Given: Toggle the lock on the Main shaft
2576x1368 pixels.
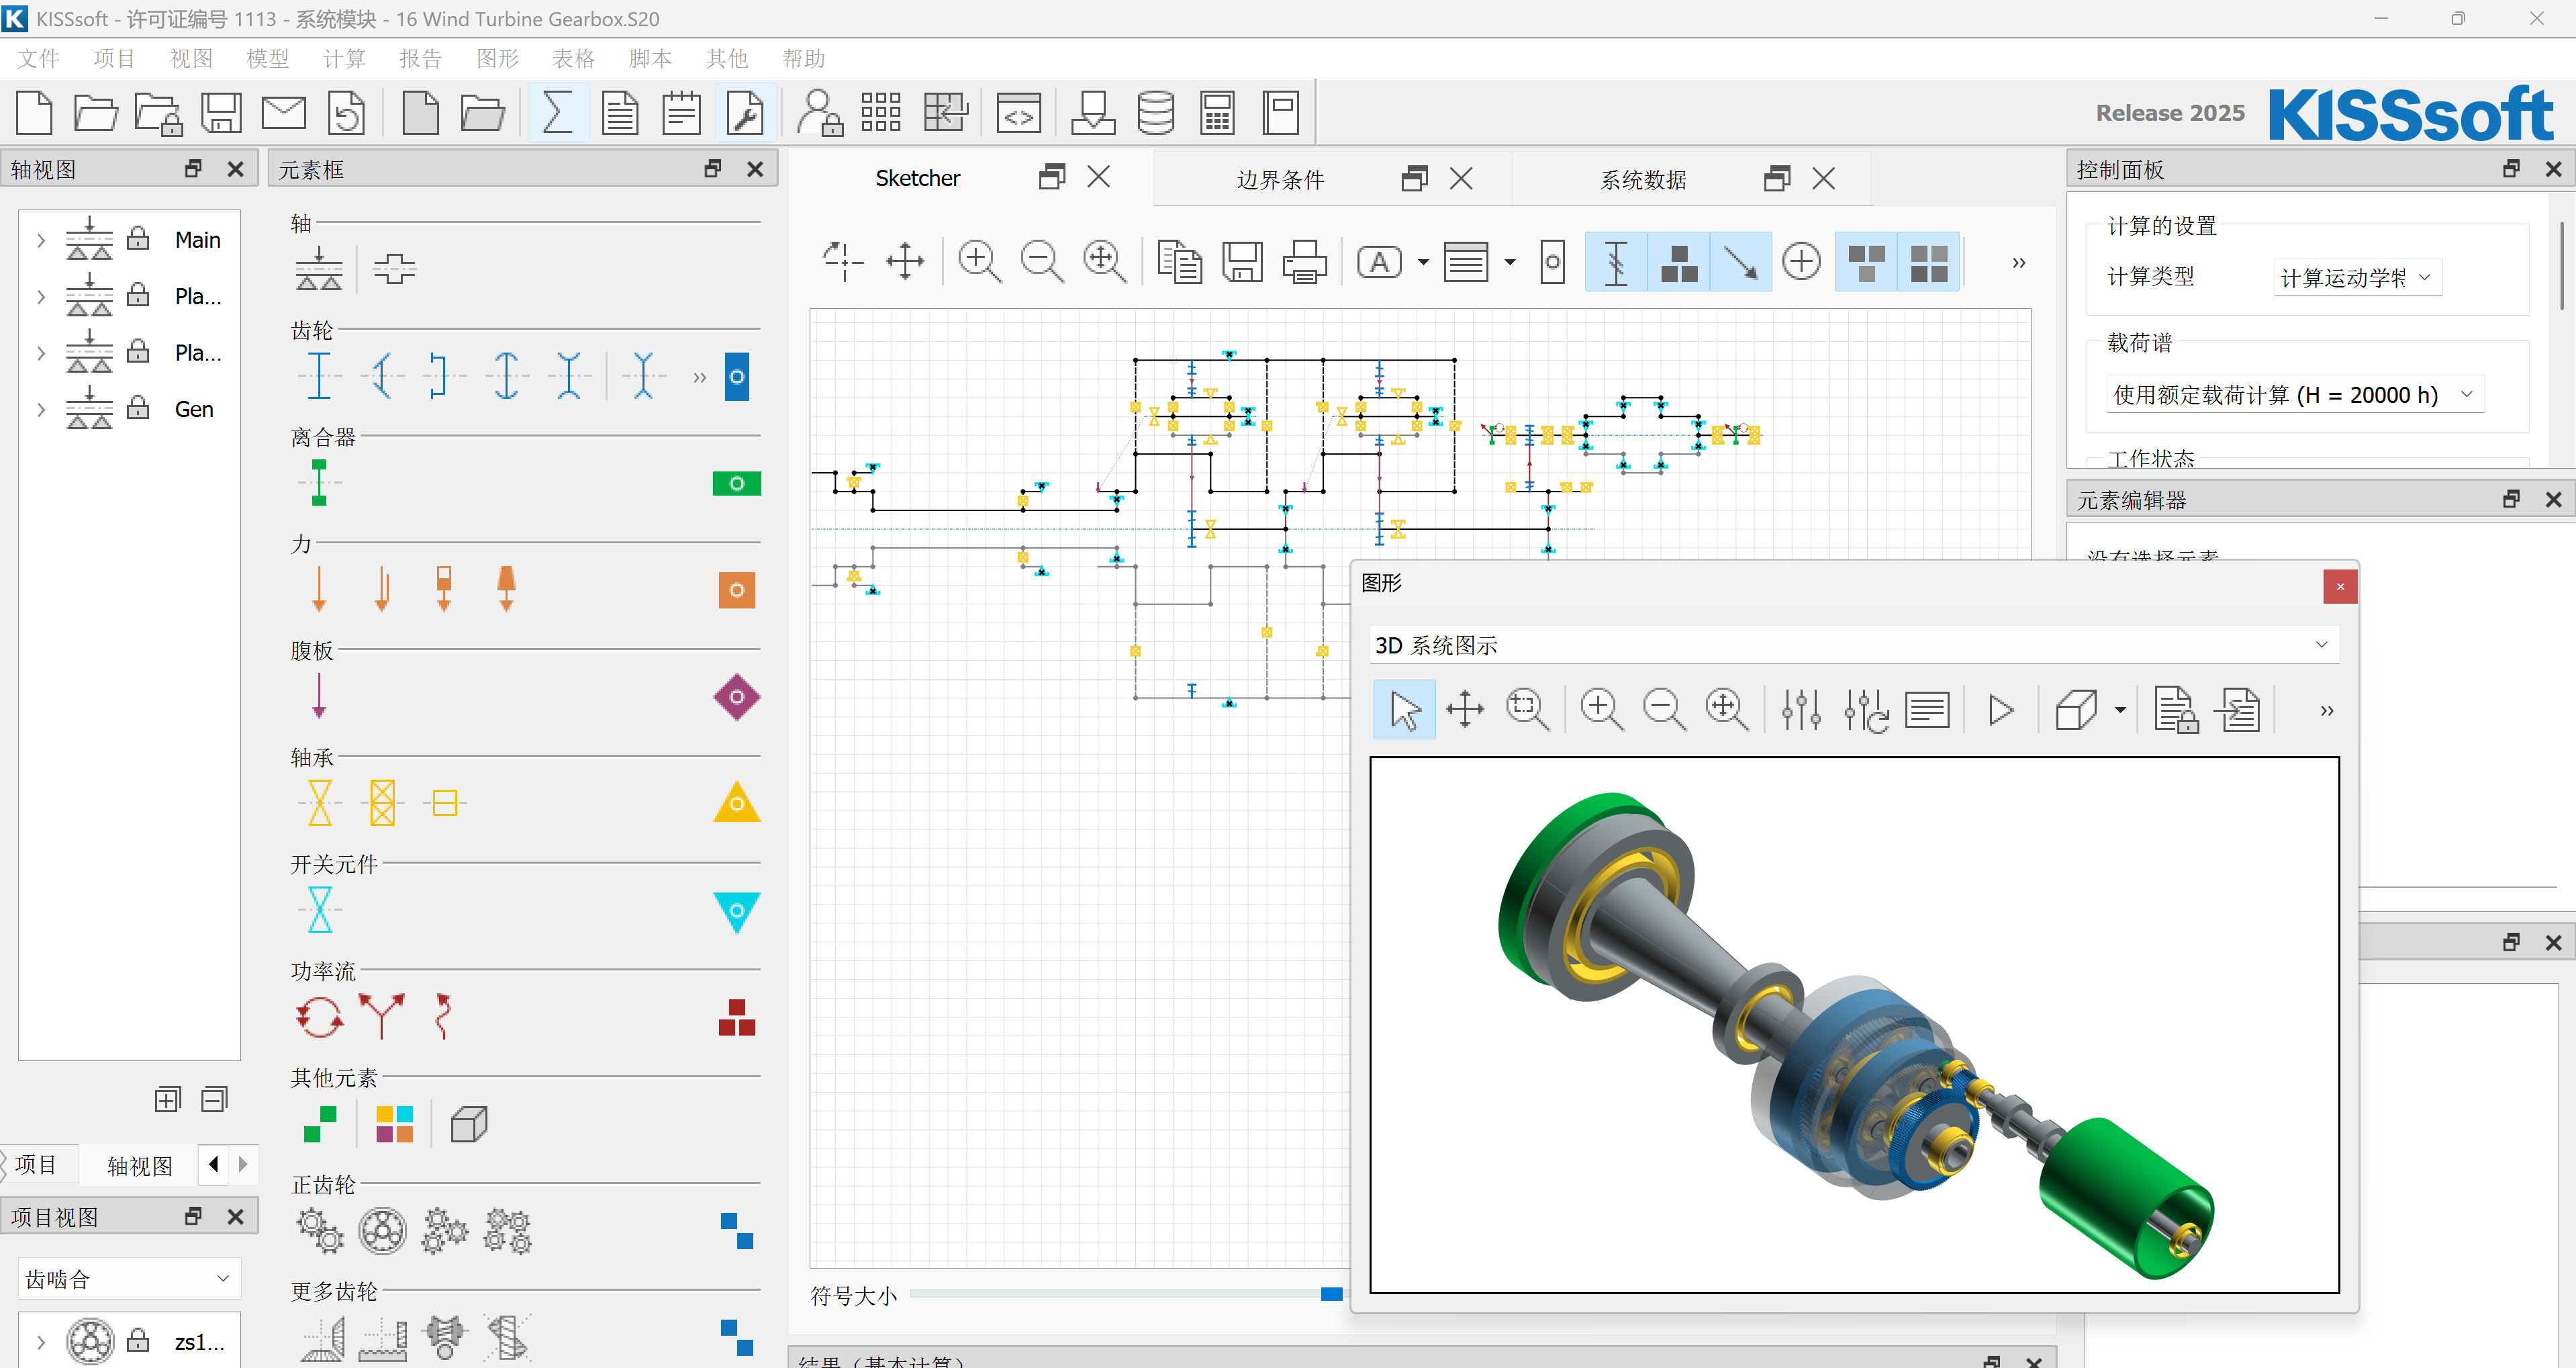Looking at the screenshot, I should click(x=138, y=238).
